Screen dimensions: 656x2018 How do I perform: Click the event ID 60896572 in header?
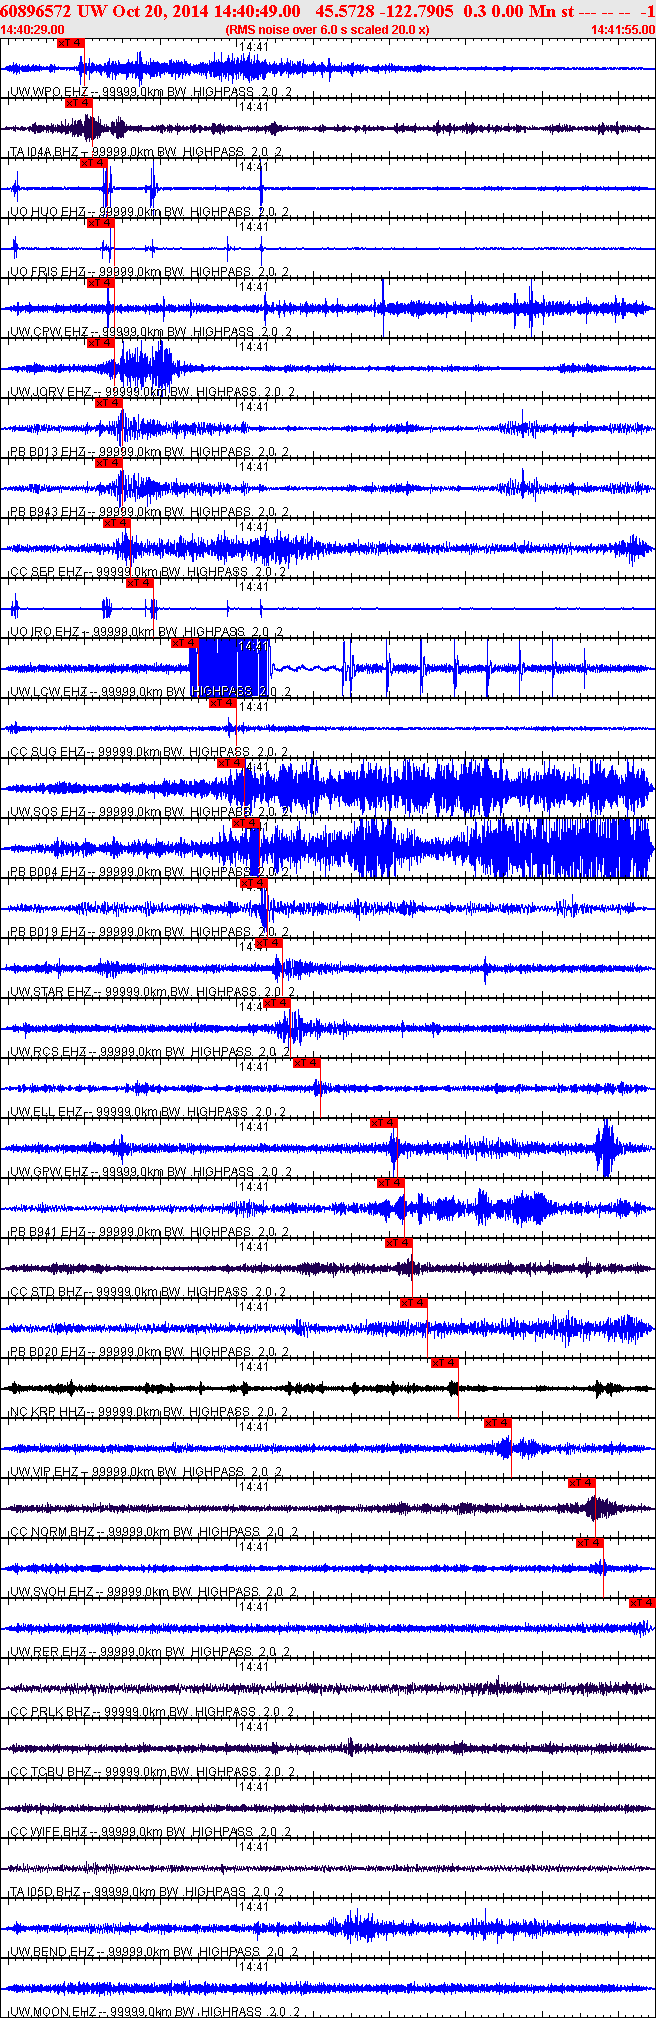coord(37,11)
